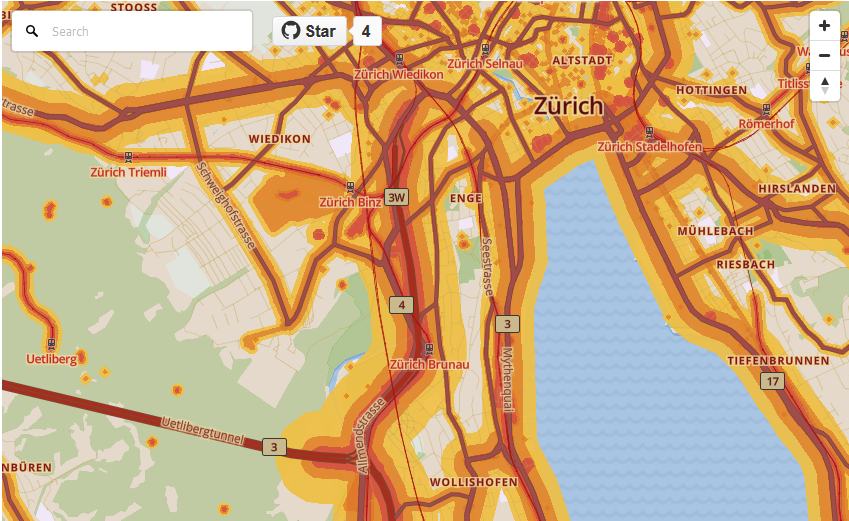
Task: Click route 4 shield marker
Action: (402, 305)
